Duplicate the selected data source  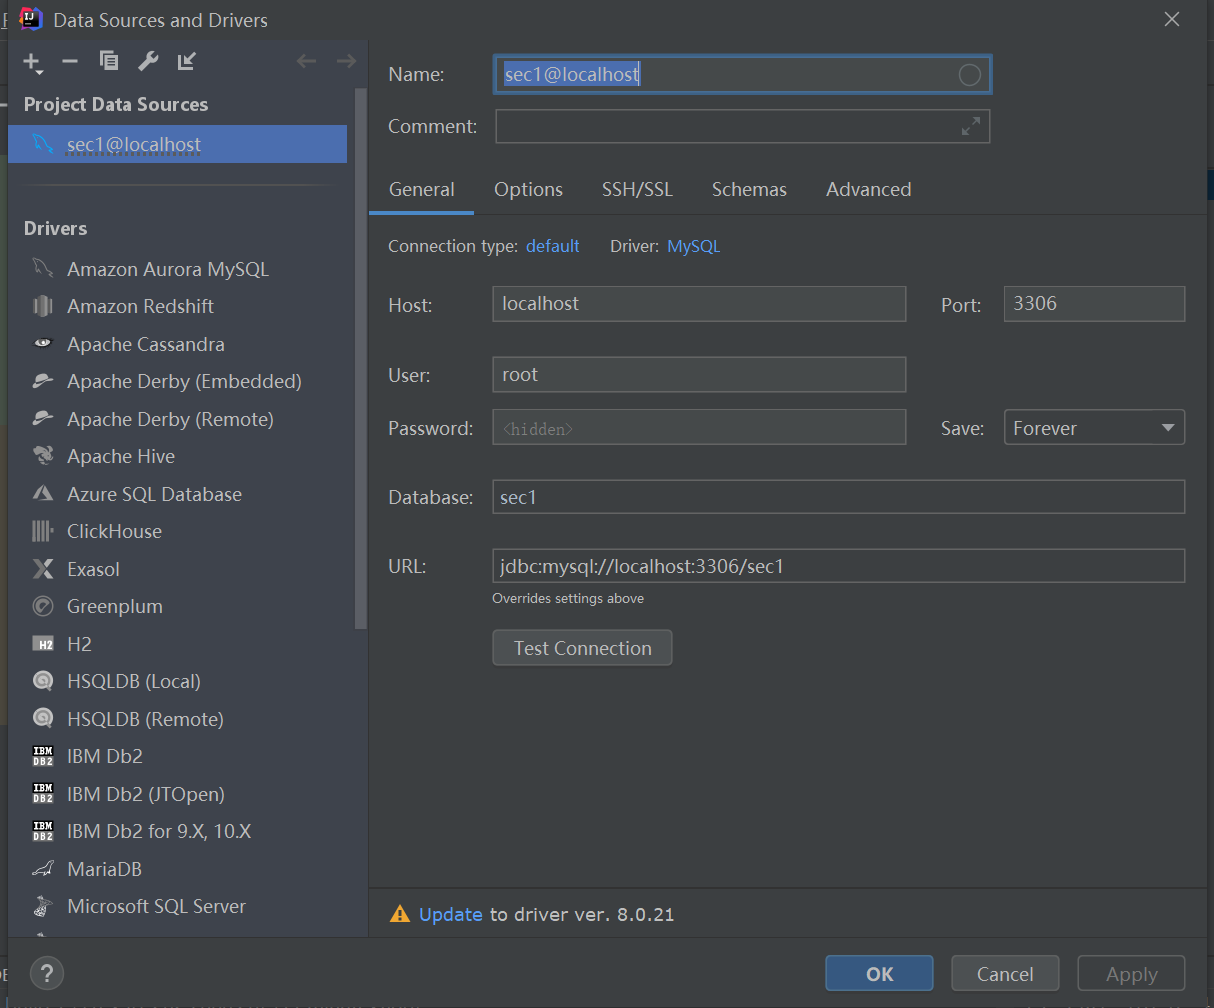point(109,61)
